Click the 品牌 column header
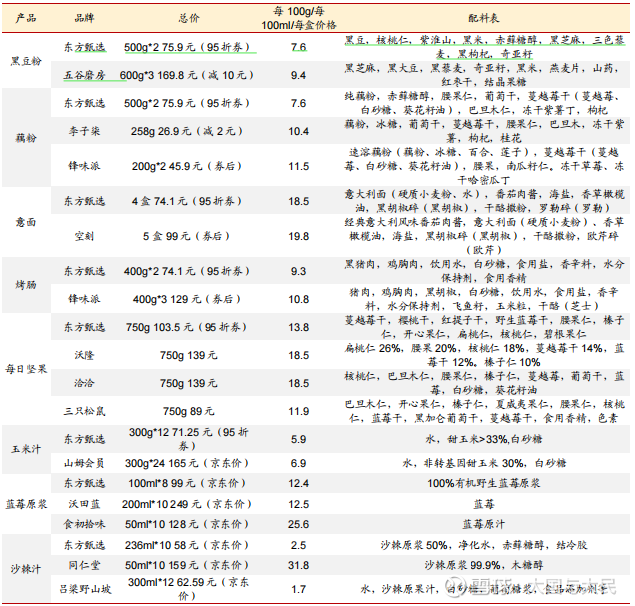 point(84,18)
